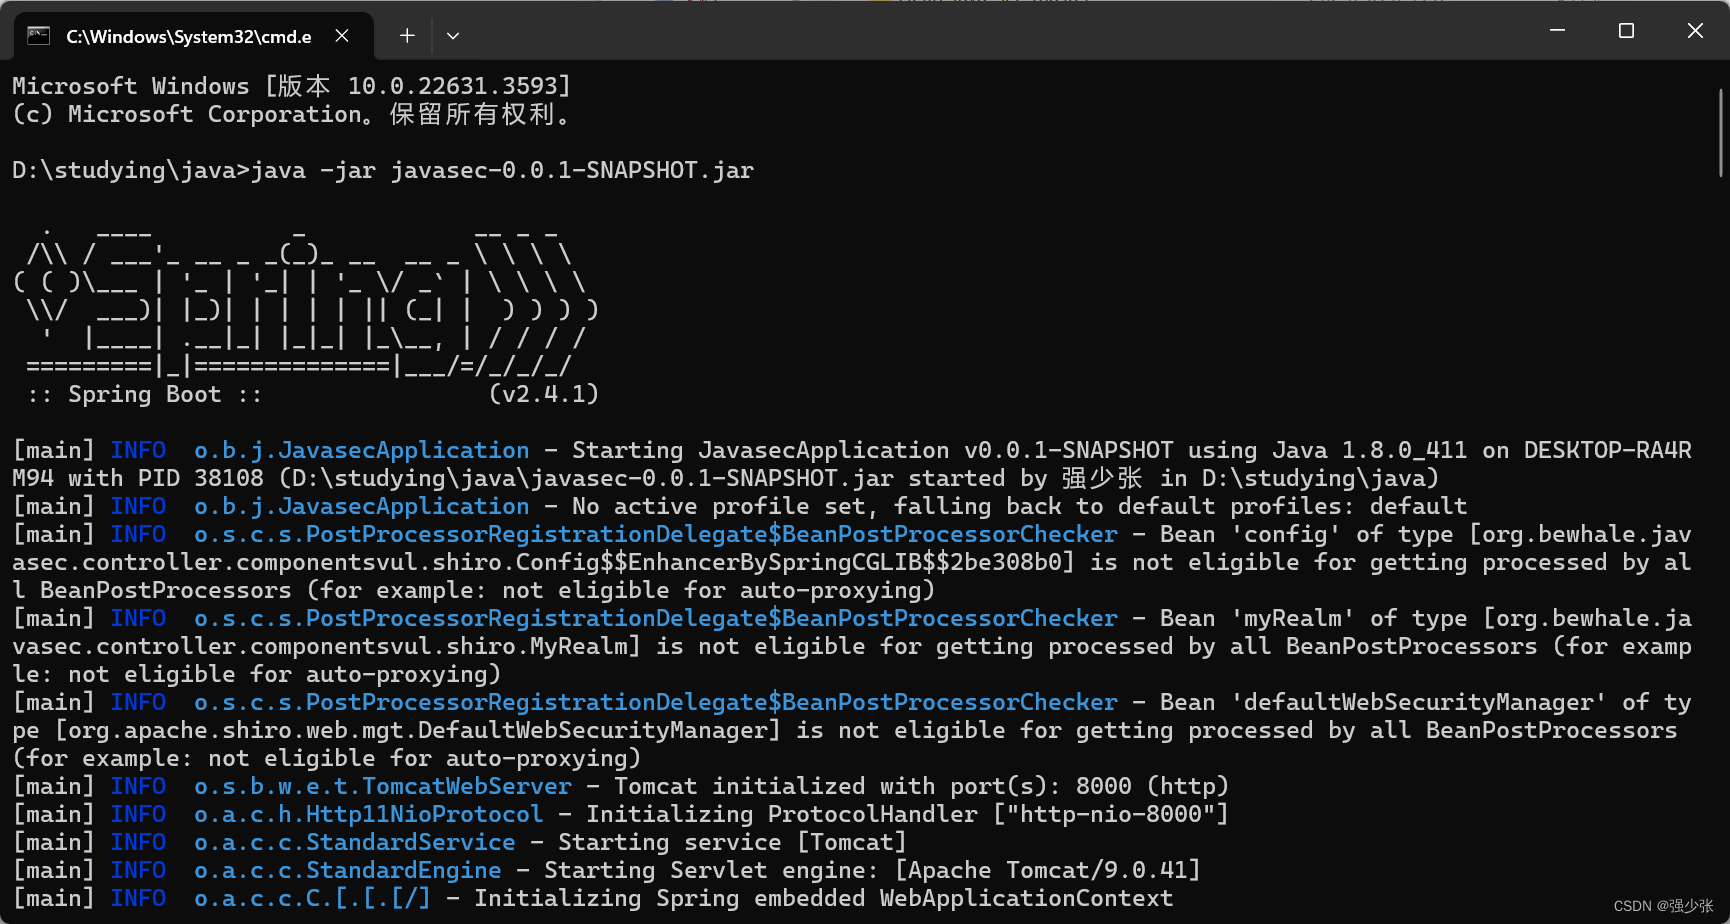The image size is (1730, 924).
Task: Maximize the terminal window
Action: coord(1626,31)
